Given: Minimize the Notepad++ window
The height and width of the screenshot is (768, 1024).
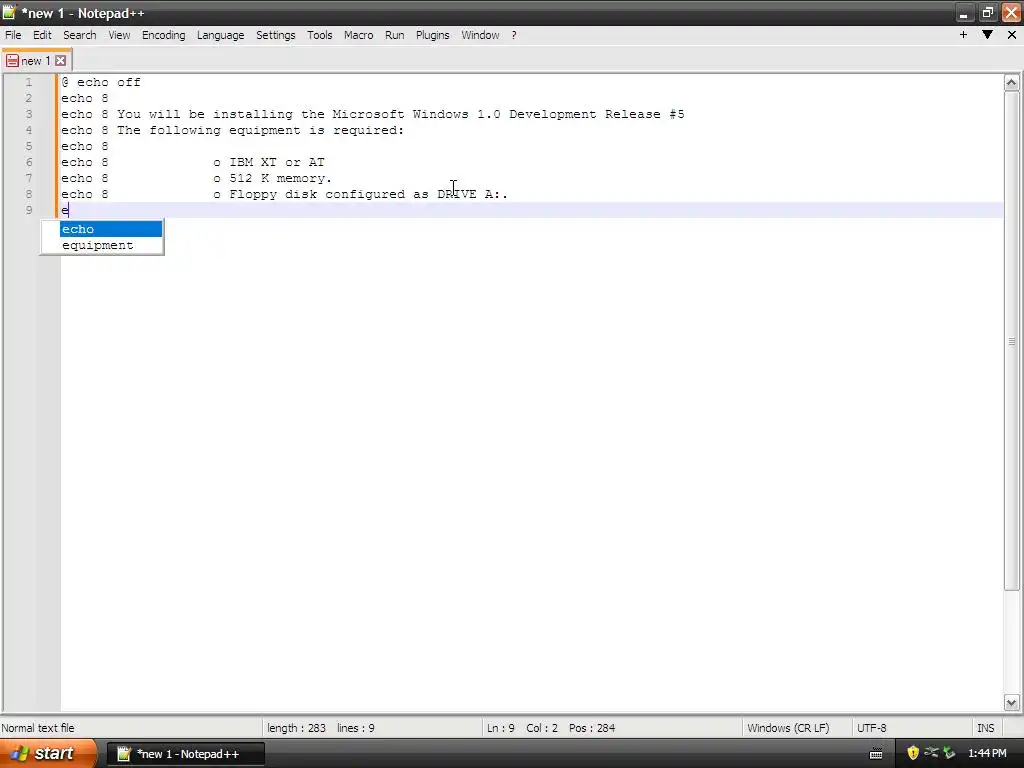Looking at the screenshot, I should (964, 13).
